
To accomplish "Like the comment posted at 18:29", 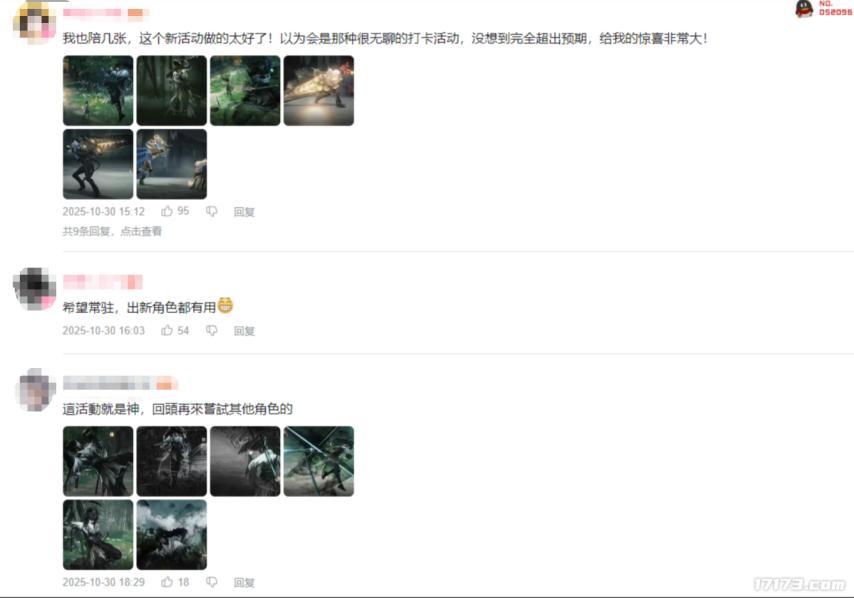I will tap(167, 582).
